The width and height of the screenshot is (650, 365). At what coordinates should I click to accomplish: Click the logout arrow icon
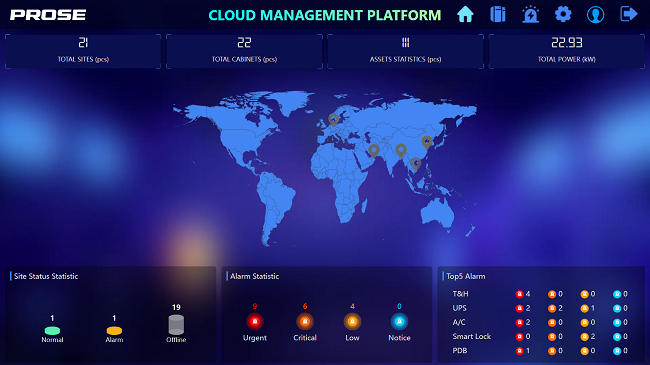click(628, 14)
